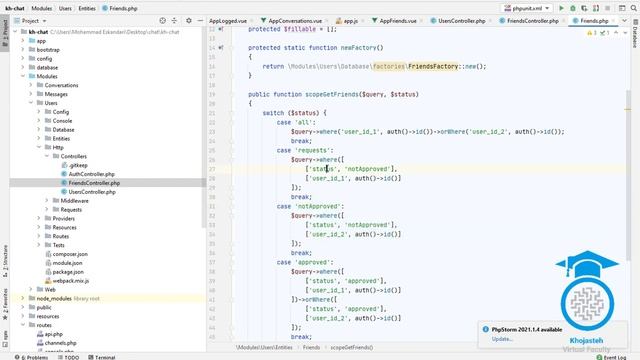
Task: Start debugging with the bug icon
Action: (573, 8)
